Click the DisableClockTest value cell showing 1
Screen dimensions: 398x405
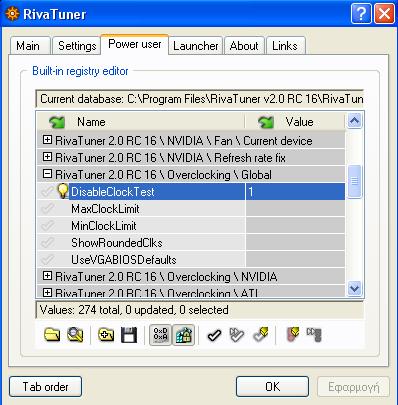[x=295, y=192]
